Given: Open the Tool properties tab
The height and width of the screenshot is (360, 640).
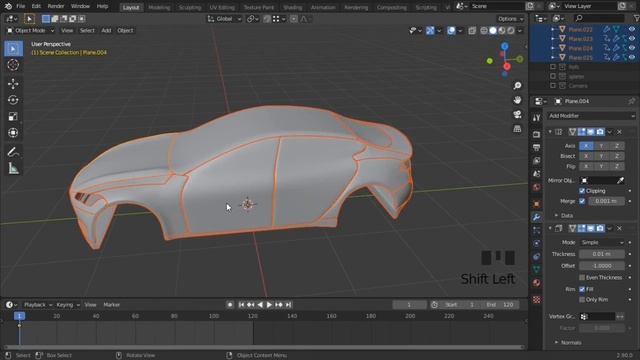Looking at the screenshot, I should click(x=537, y=118).
